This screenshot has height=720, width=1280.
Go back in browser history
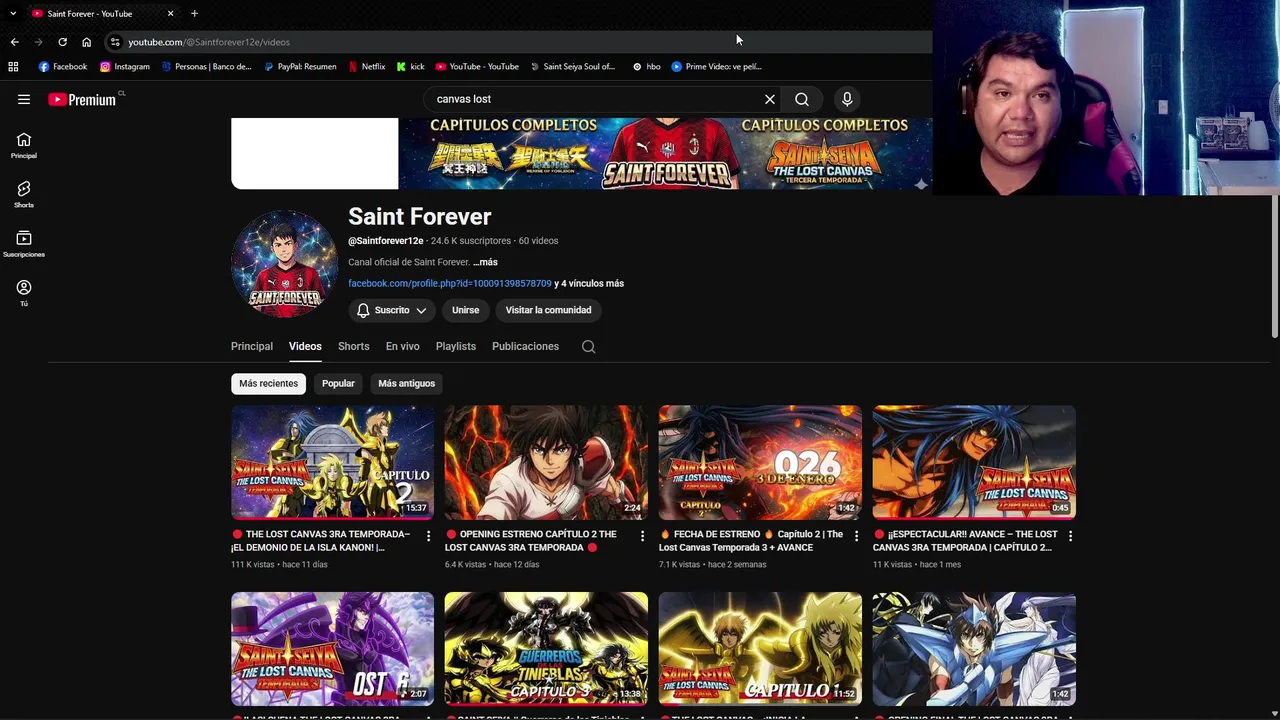[14, 42]
